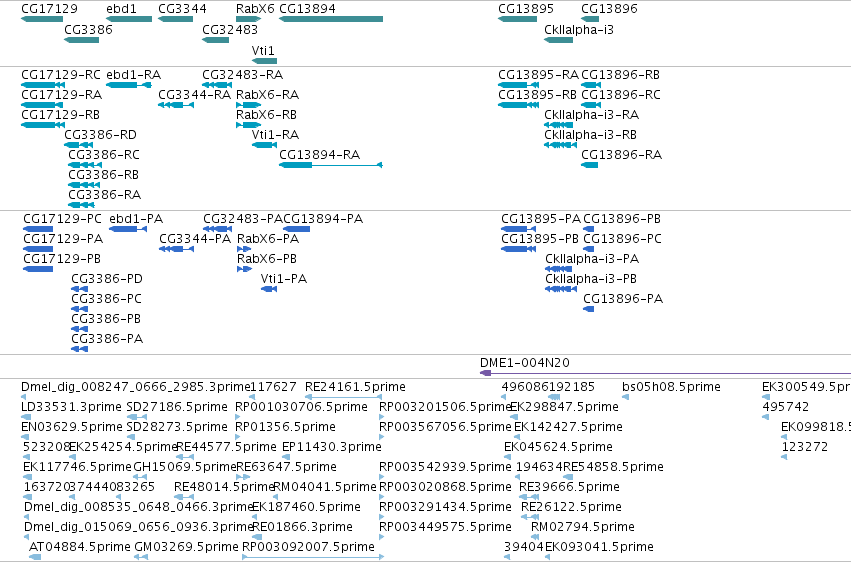The width and height of the screenshot is (851, 562).
Task: Click the CG13896 gene label in top track
Action: 609,9
